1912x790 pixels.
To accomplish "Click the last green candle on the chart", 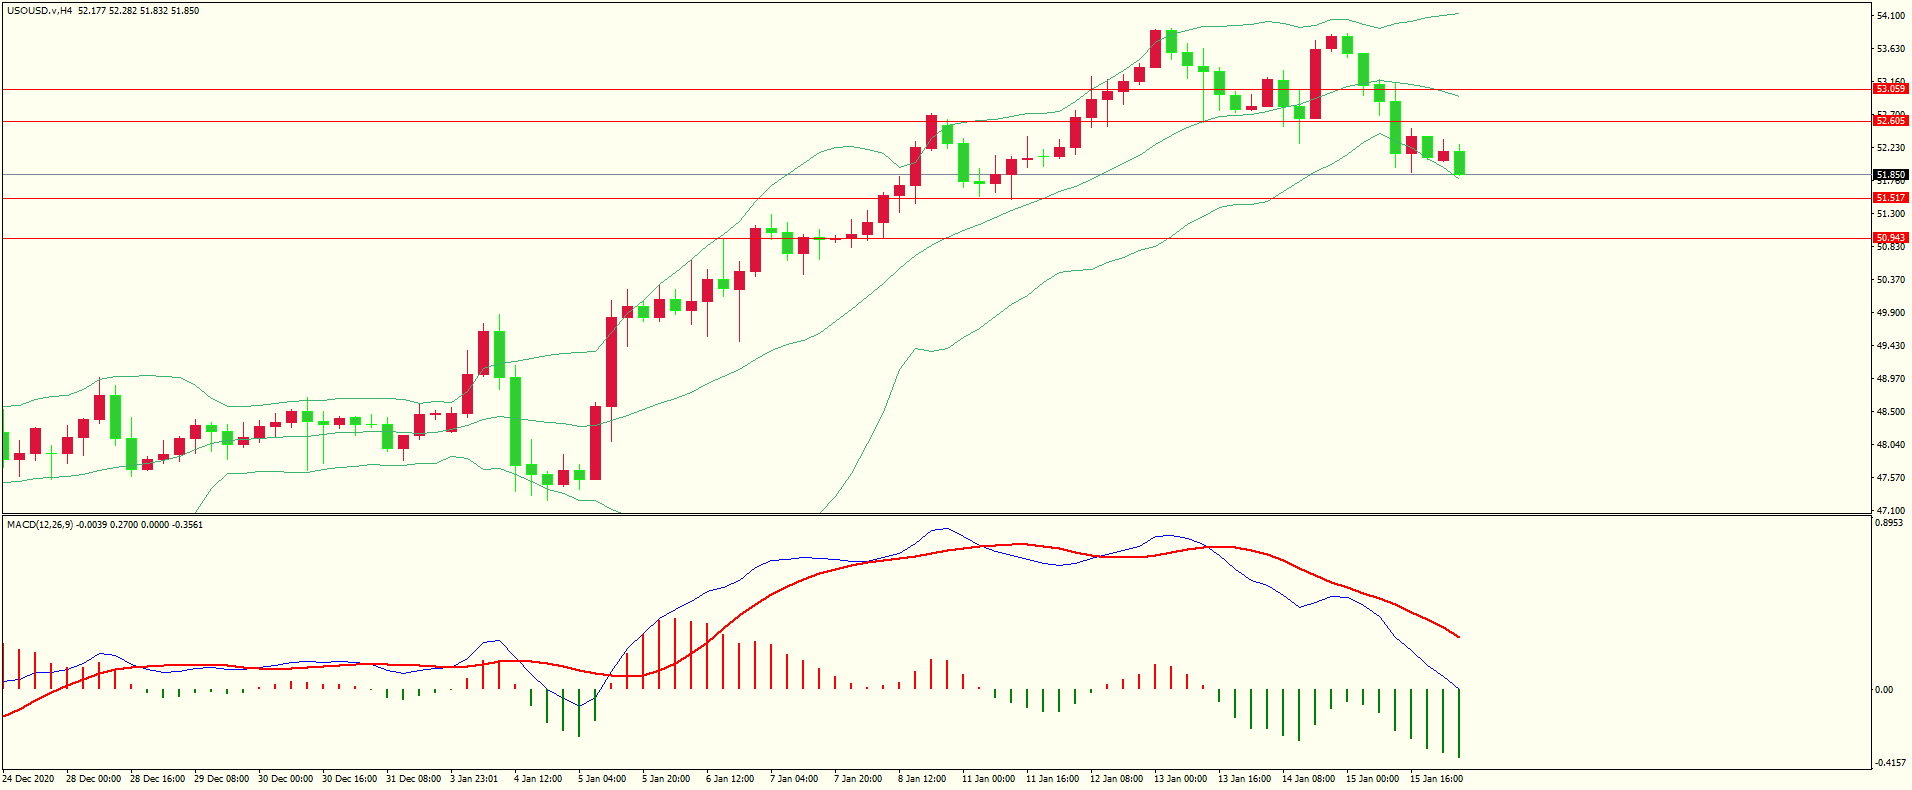I will 1460,163.
